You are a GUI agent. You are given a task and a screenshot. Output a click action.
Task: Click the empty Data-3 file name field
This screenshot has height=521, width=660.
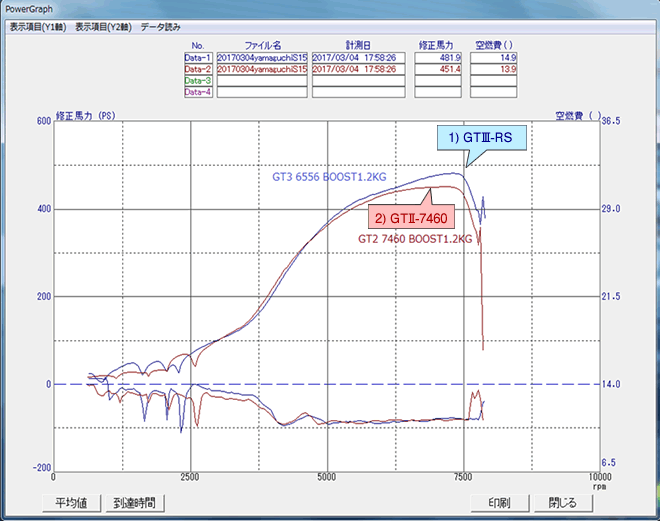[260, 80]
